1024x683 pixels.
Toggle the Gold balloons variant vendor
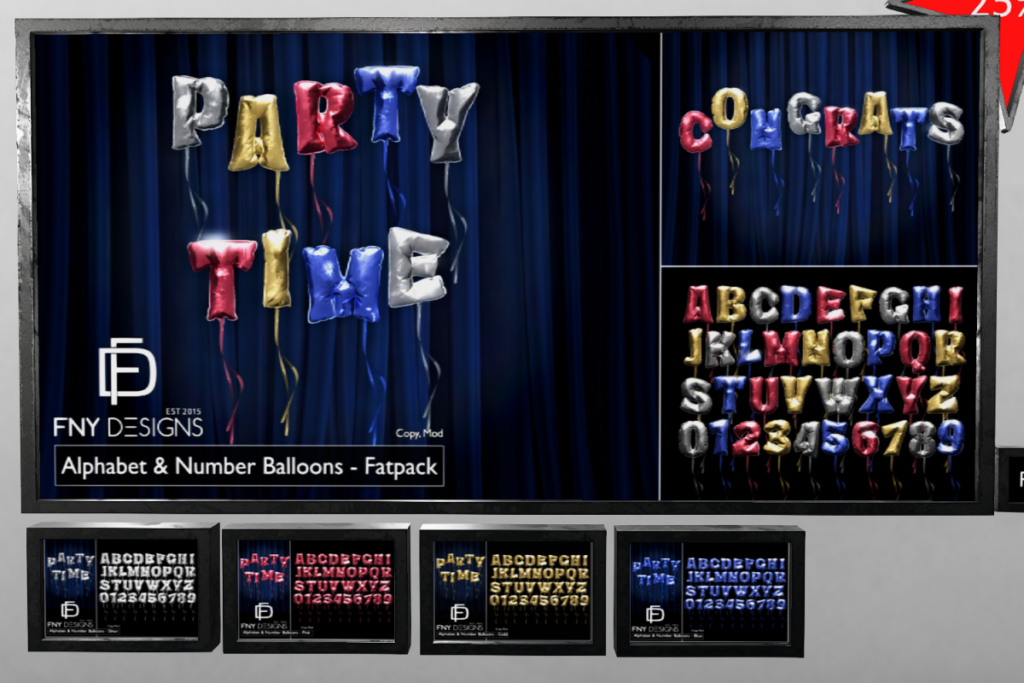click(x=512, y=588)
